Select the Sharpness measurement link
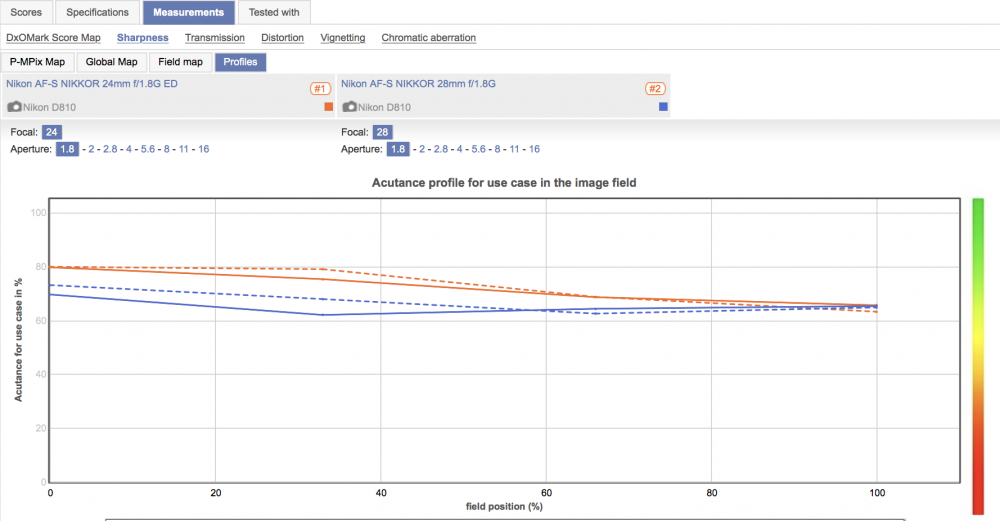This screenshot has height=521, width=1000. [143, 38]
